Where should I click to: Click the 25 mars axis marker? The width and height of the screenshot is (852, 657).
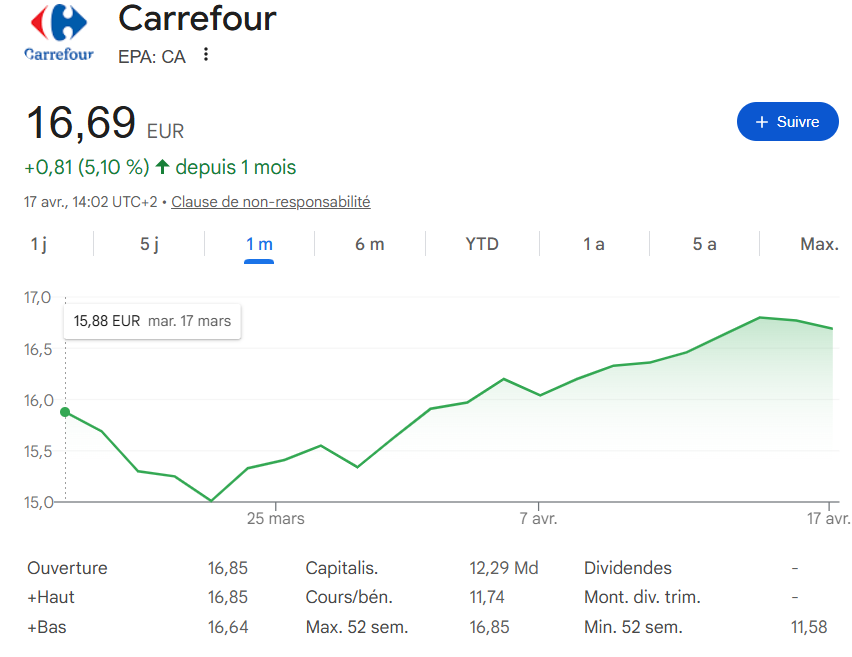[275, 519]
